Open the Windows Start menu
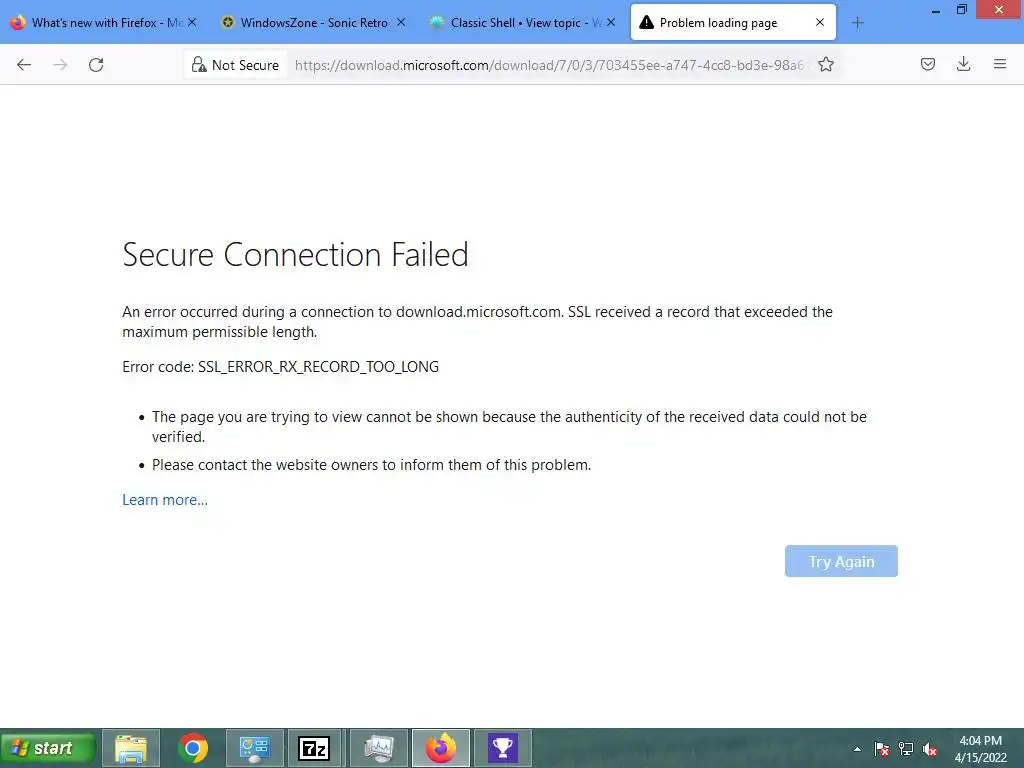The image size is (1024, 768). (x=48, y=748)
